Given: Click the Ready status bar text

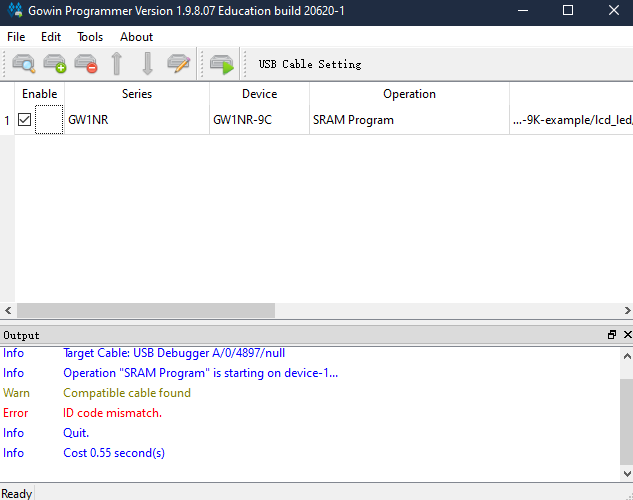Looking at the screenshot, I should click(17, 493).
